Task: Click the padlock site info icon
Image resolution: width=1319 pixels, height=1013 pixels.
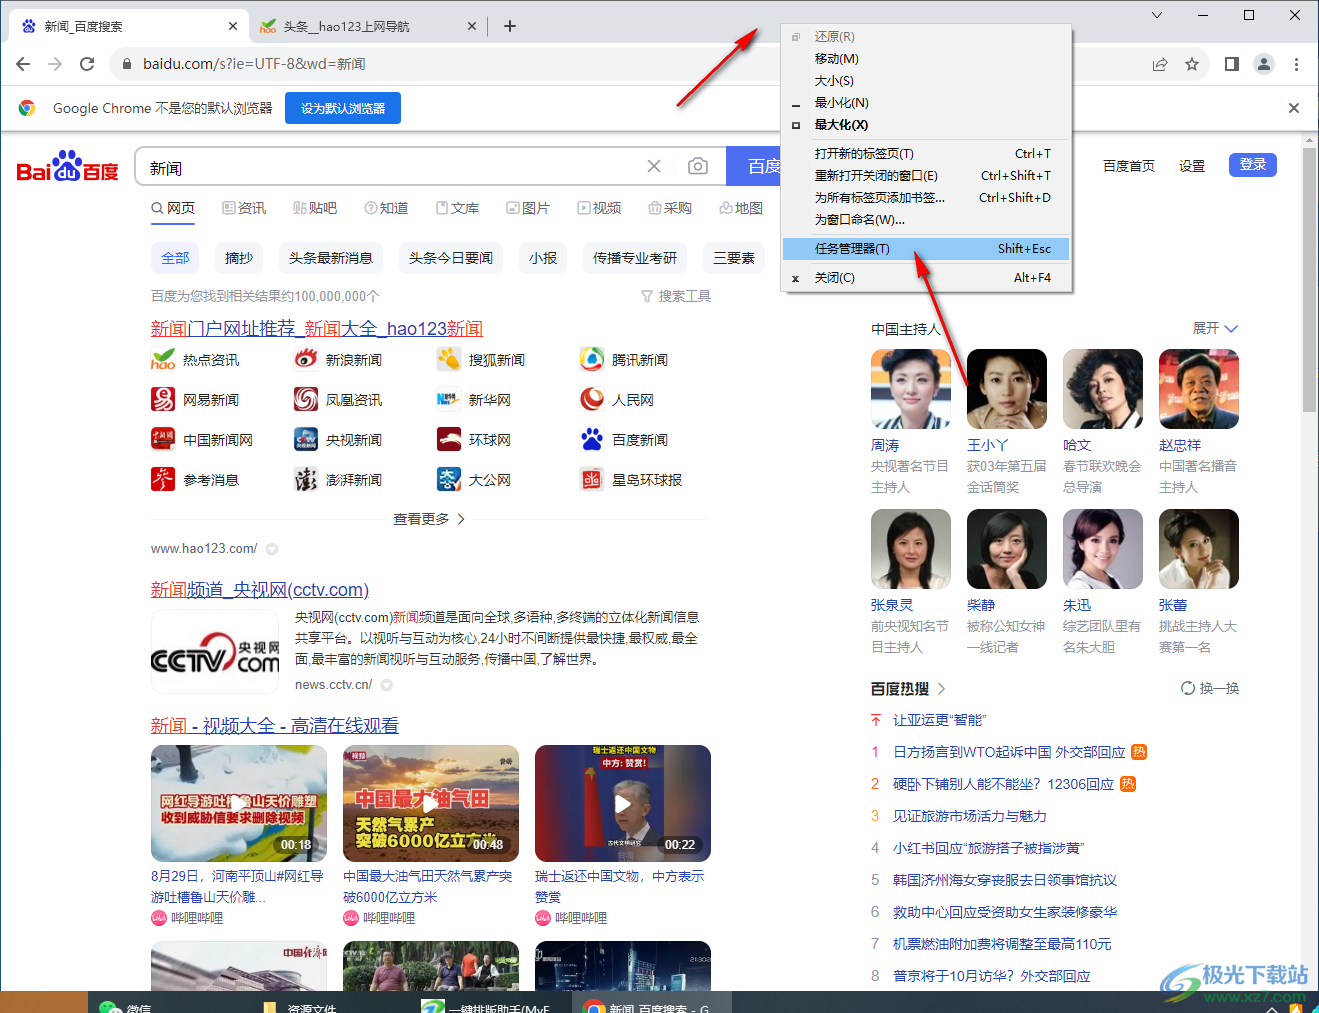Action: 126,64
